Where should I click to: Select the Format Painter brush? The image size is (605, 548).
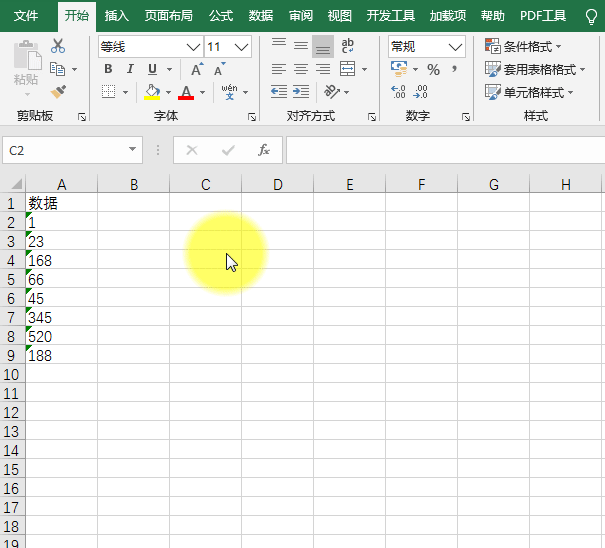pos(58,92)
